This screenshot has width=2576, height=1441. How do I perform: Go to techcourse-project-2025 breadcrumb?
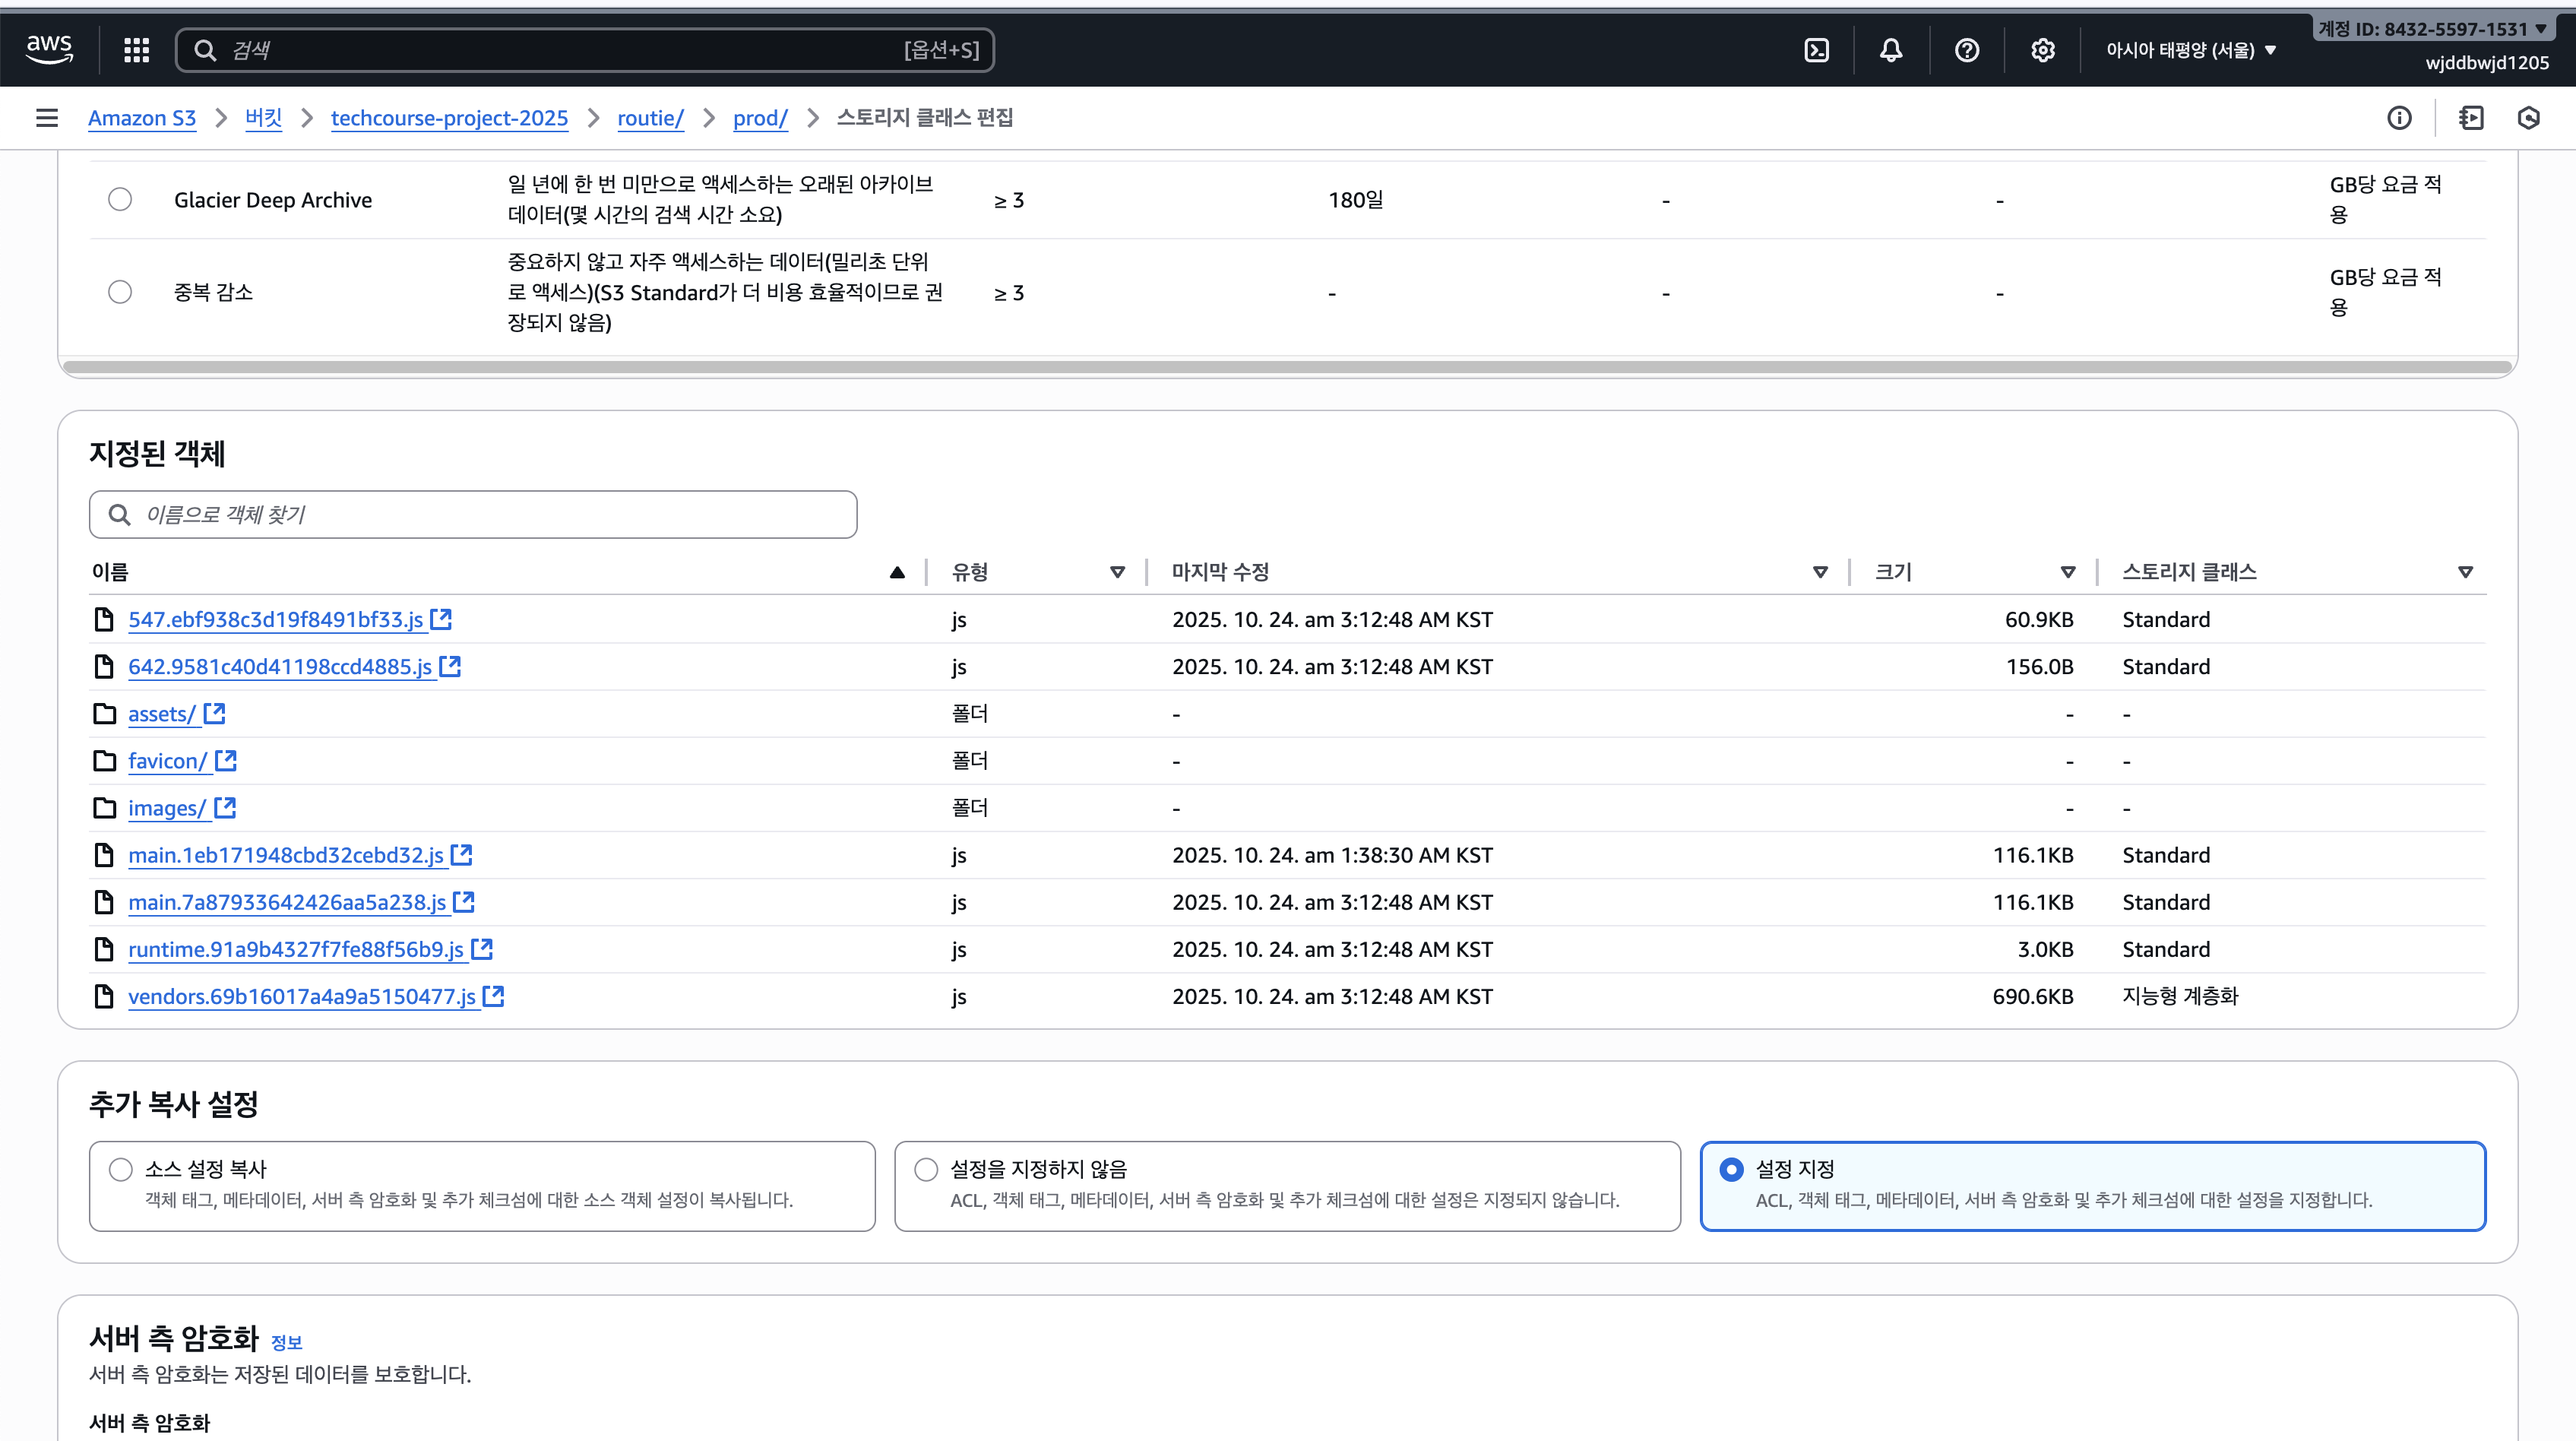click(x=449, y=118)
